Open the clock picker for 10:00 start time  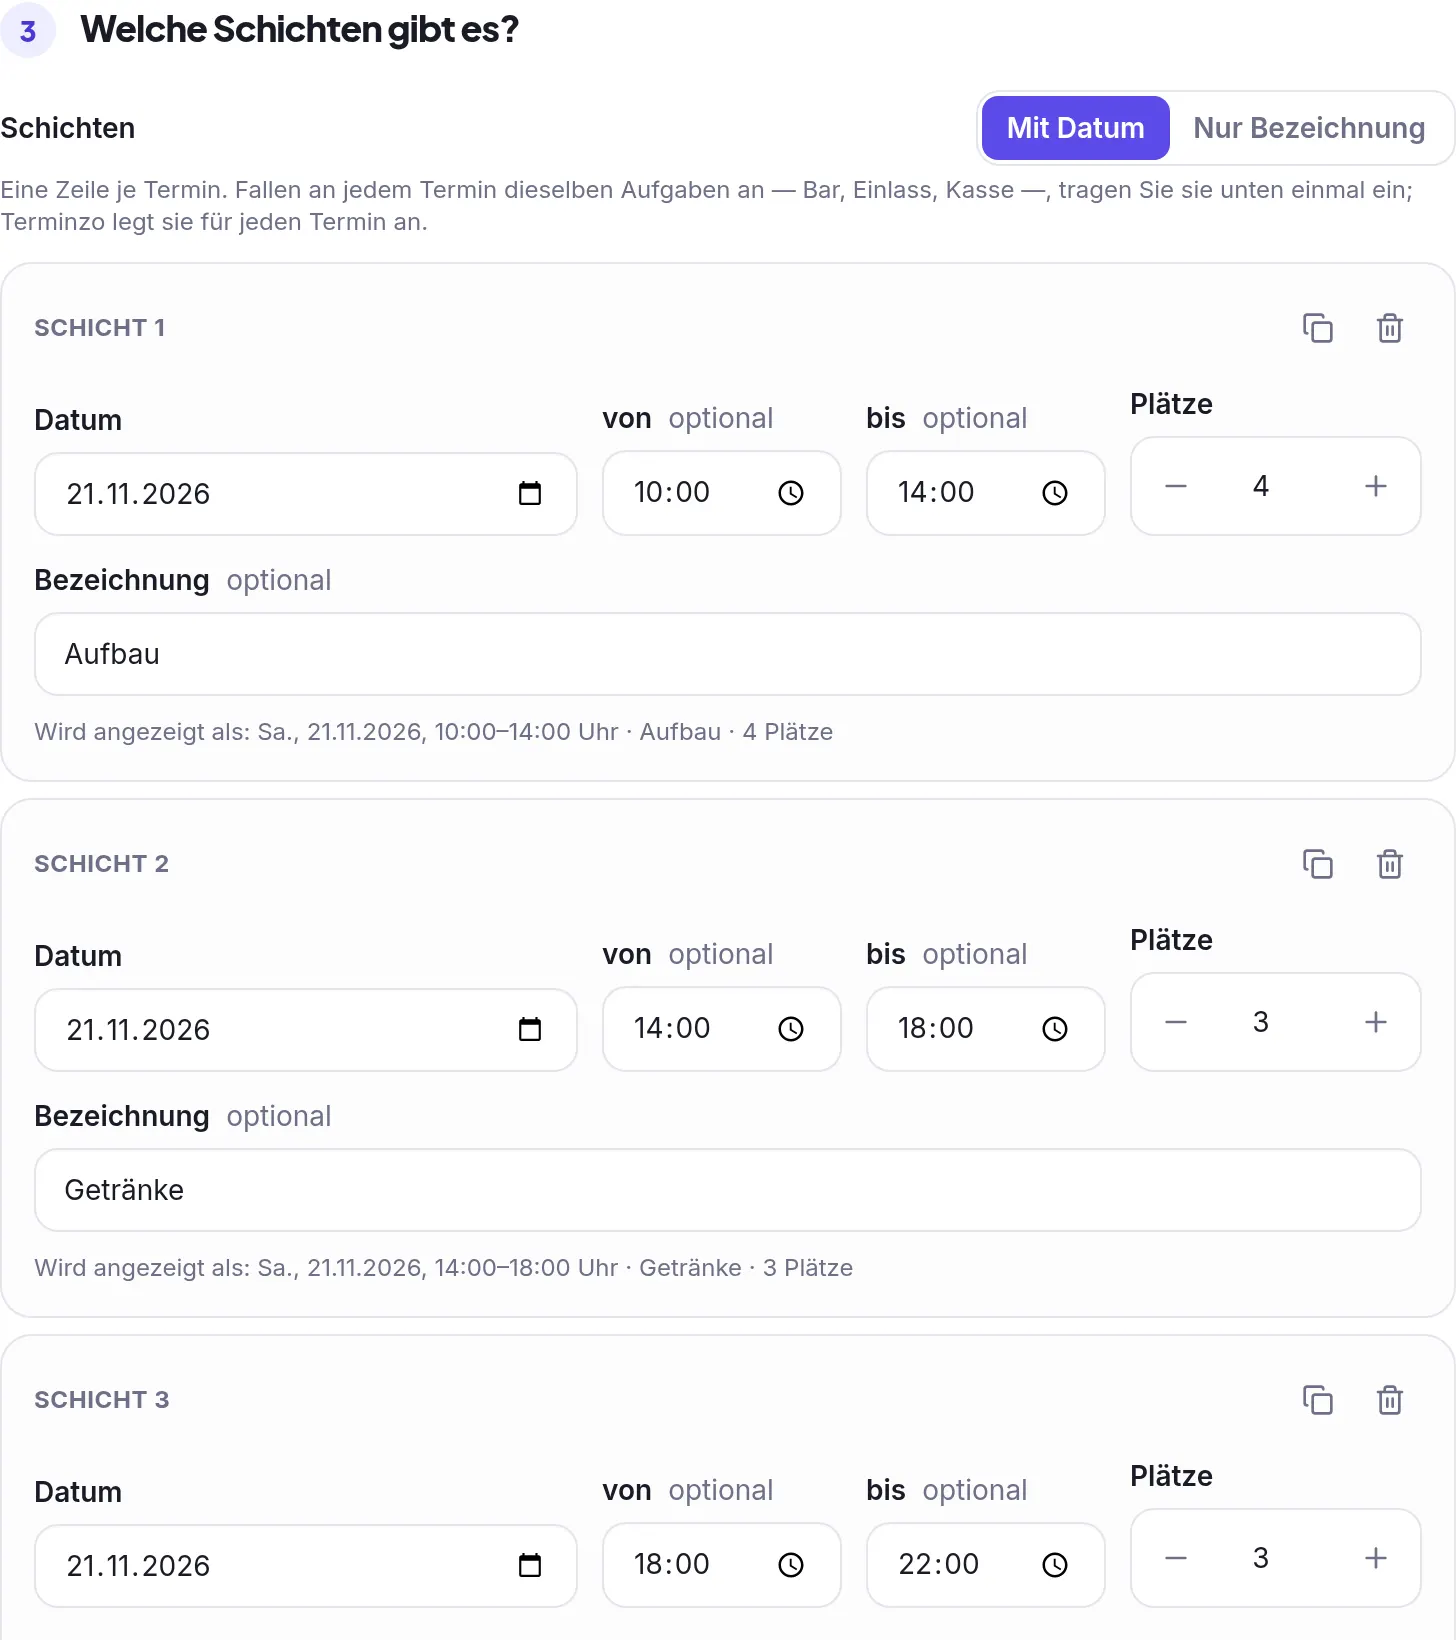[x=791, y=493]
